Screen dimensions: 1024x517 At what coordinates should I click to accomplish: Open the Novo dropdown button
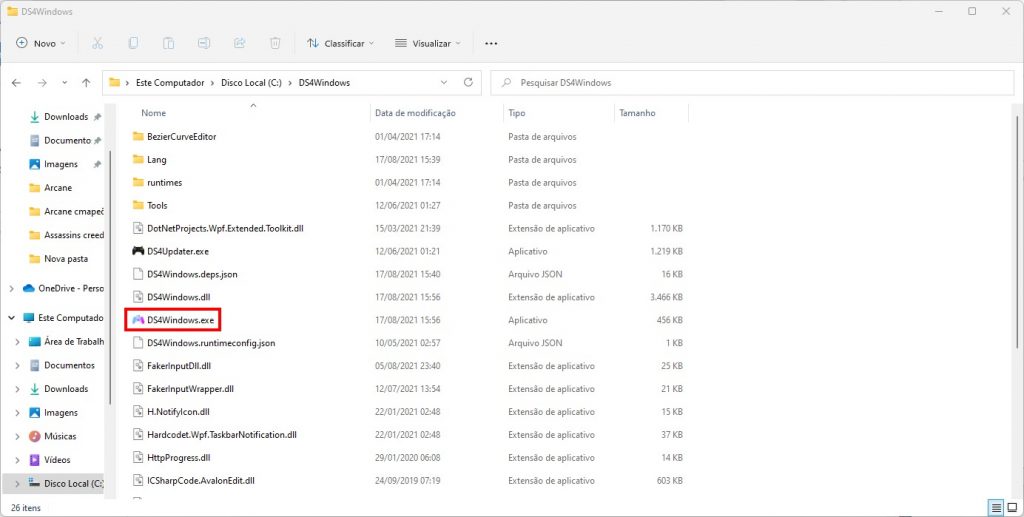click(41, 43)
